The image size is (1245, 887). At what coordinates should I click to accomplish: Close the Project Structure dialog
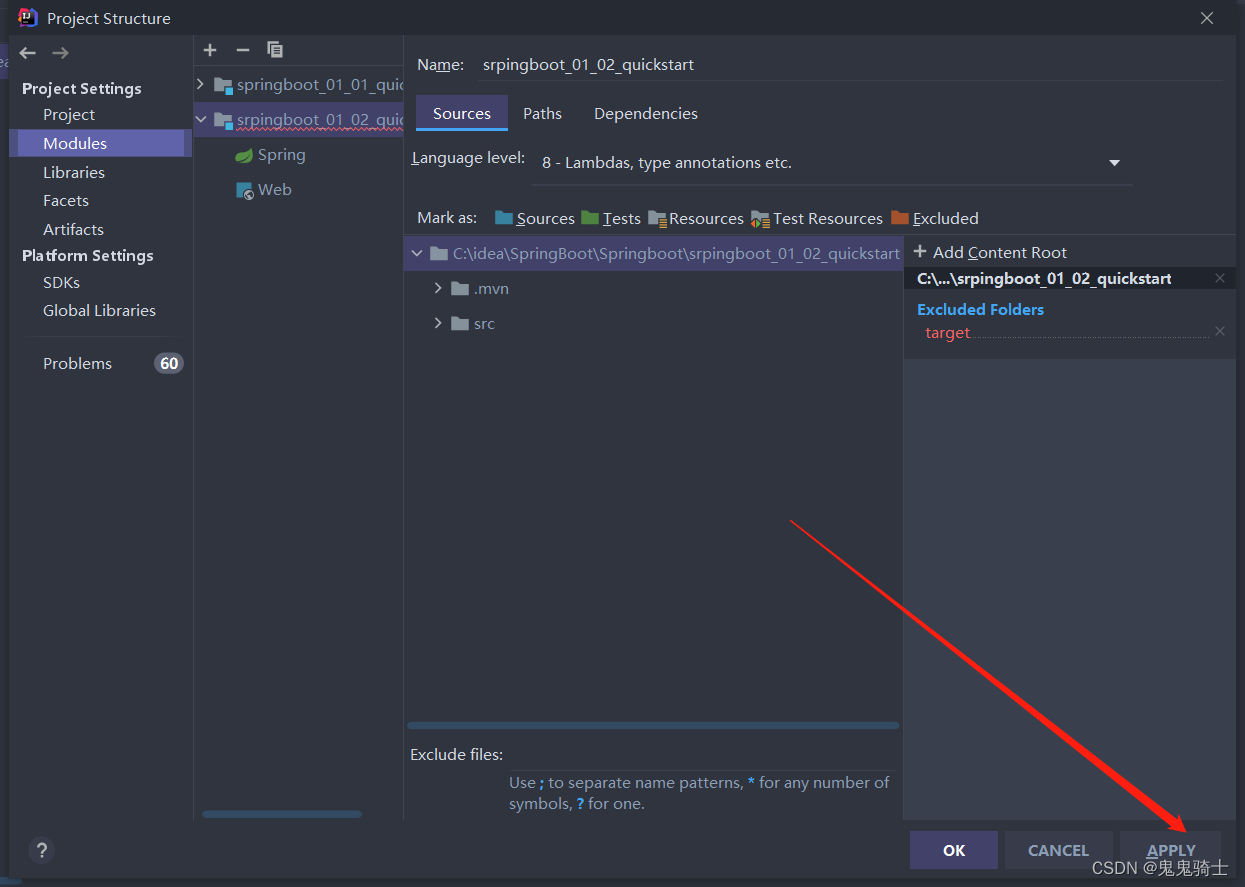(x=1207, y=18)
